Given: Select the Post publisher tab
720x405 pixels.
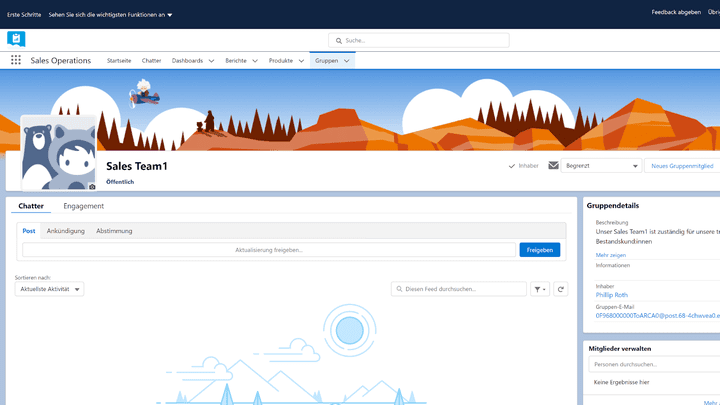Looking at the screenshot, I should click(x=29, y=231).
